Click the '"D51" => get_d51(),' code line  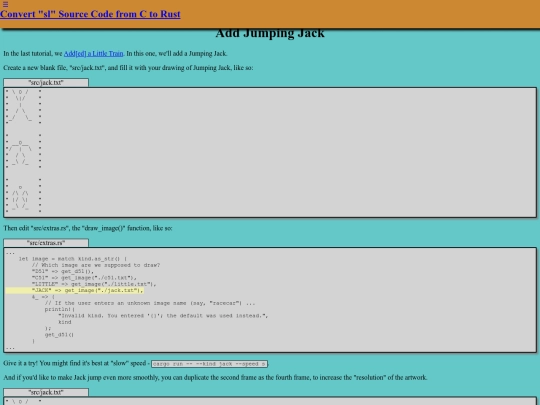coord(62,271)
